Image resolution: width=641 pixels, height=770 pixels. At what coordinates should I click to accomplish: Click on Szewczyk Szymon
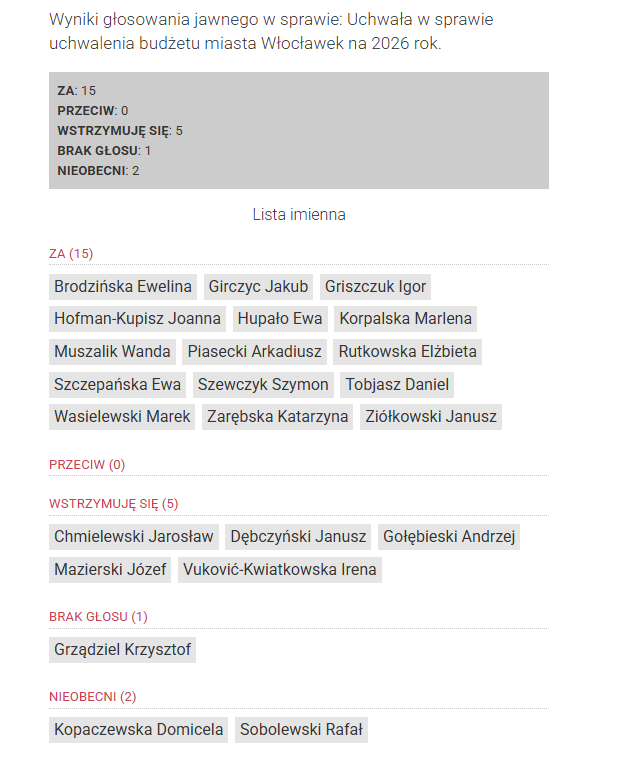click(x=263, y=384)
